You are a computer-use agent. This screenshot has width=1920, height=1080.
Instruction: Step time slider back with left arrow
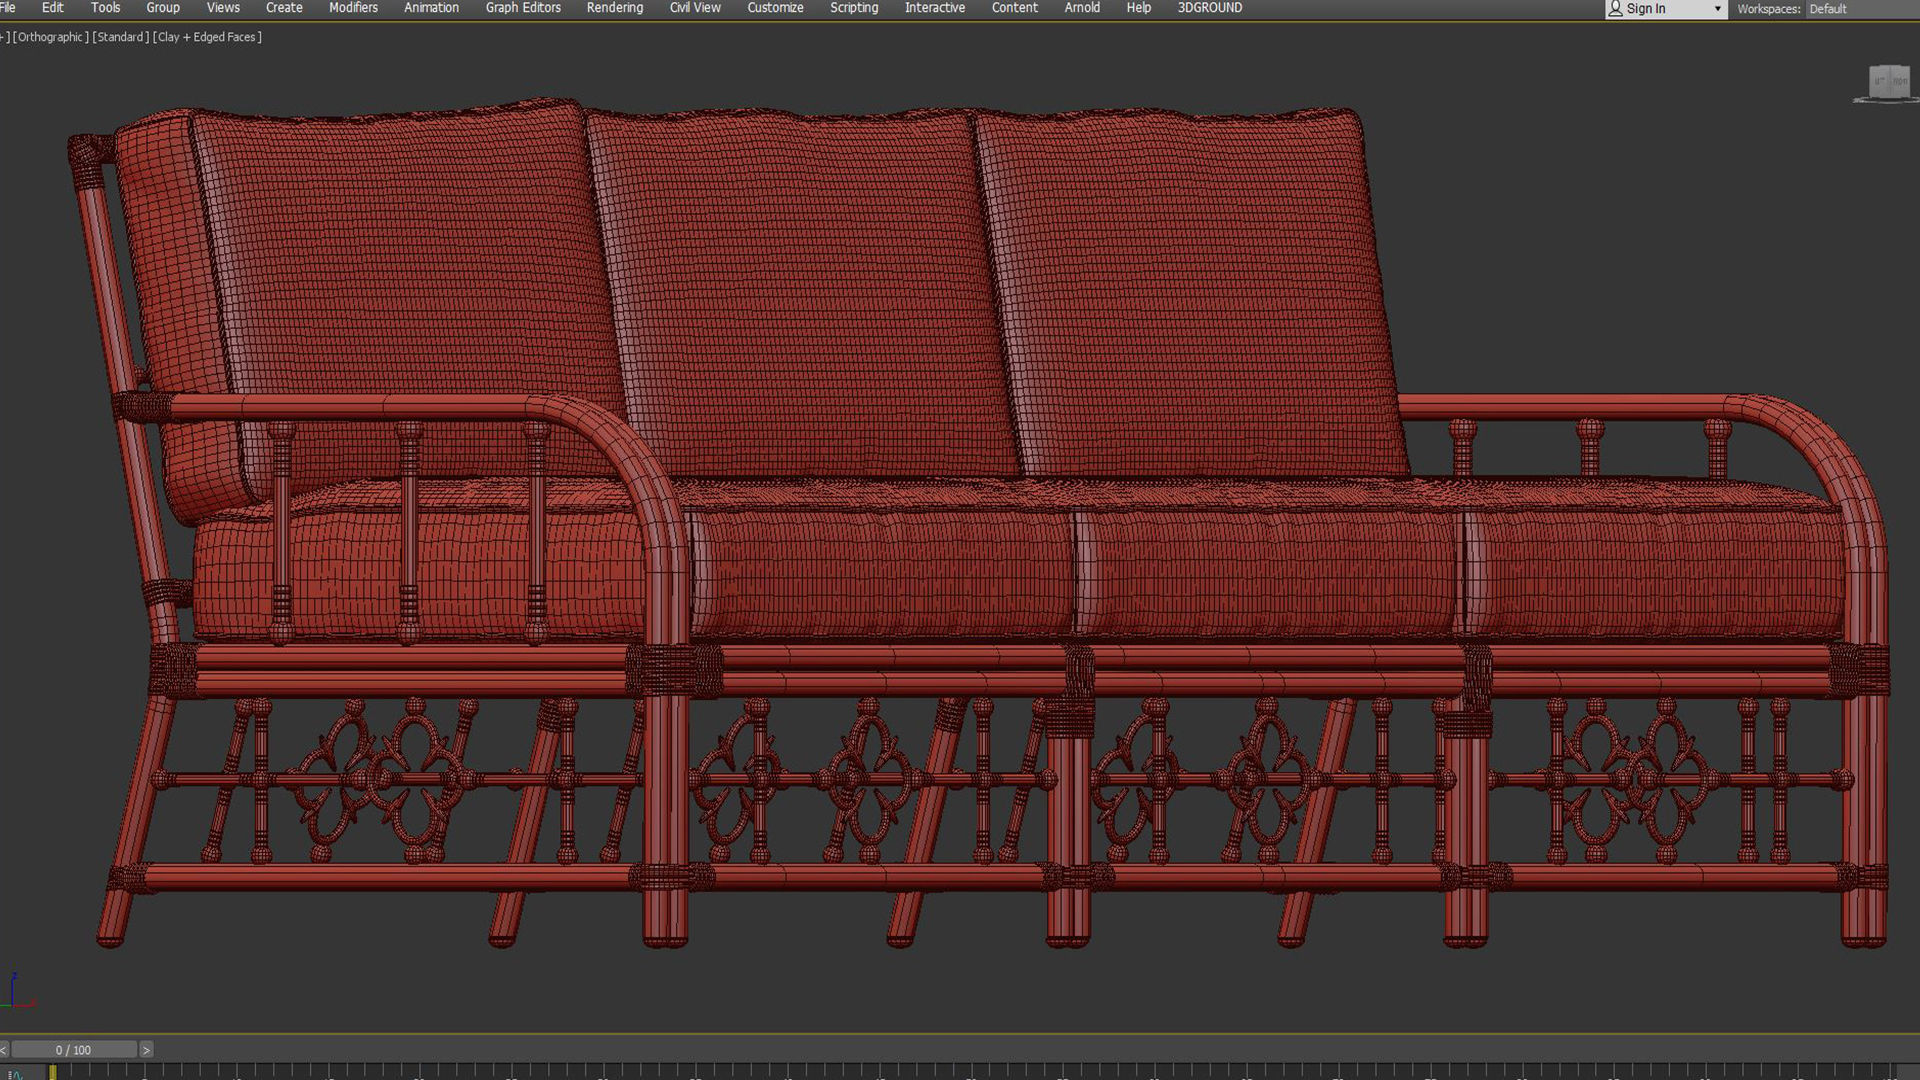pos(4,1050)
